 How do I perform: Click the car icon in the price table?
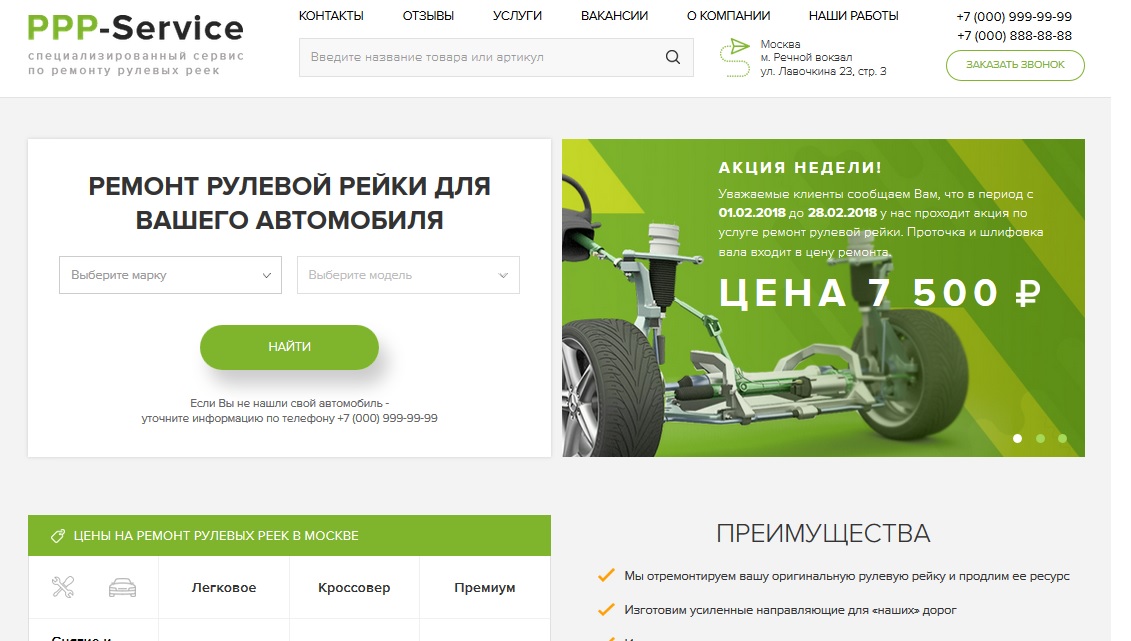(x=122, y=588)
